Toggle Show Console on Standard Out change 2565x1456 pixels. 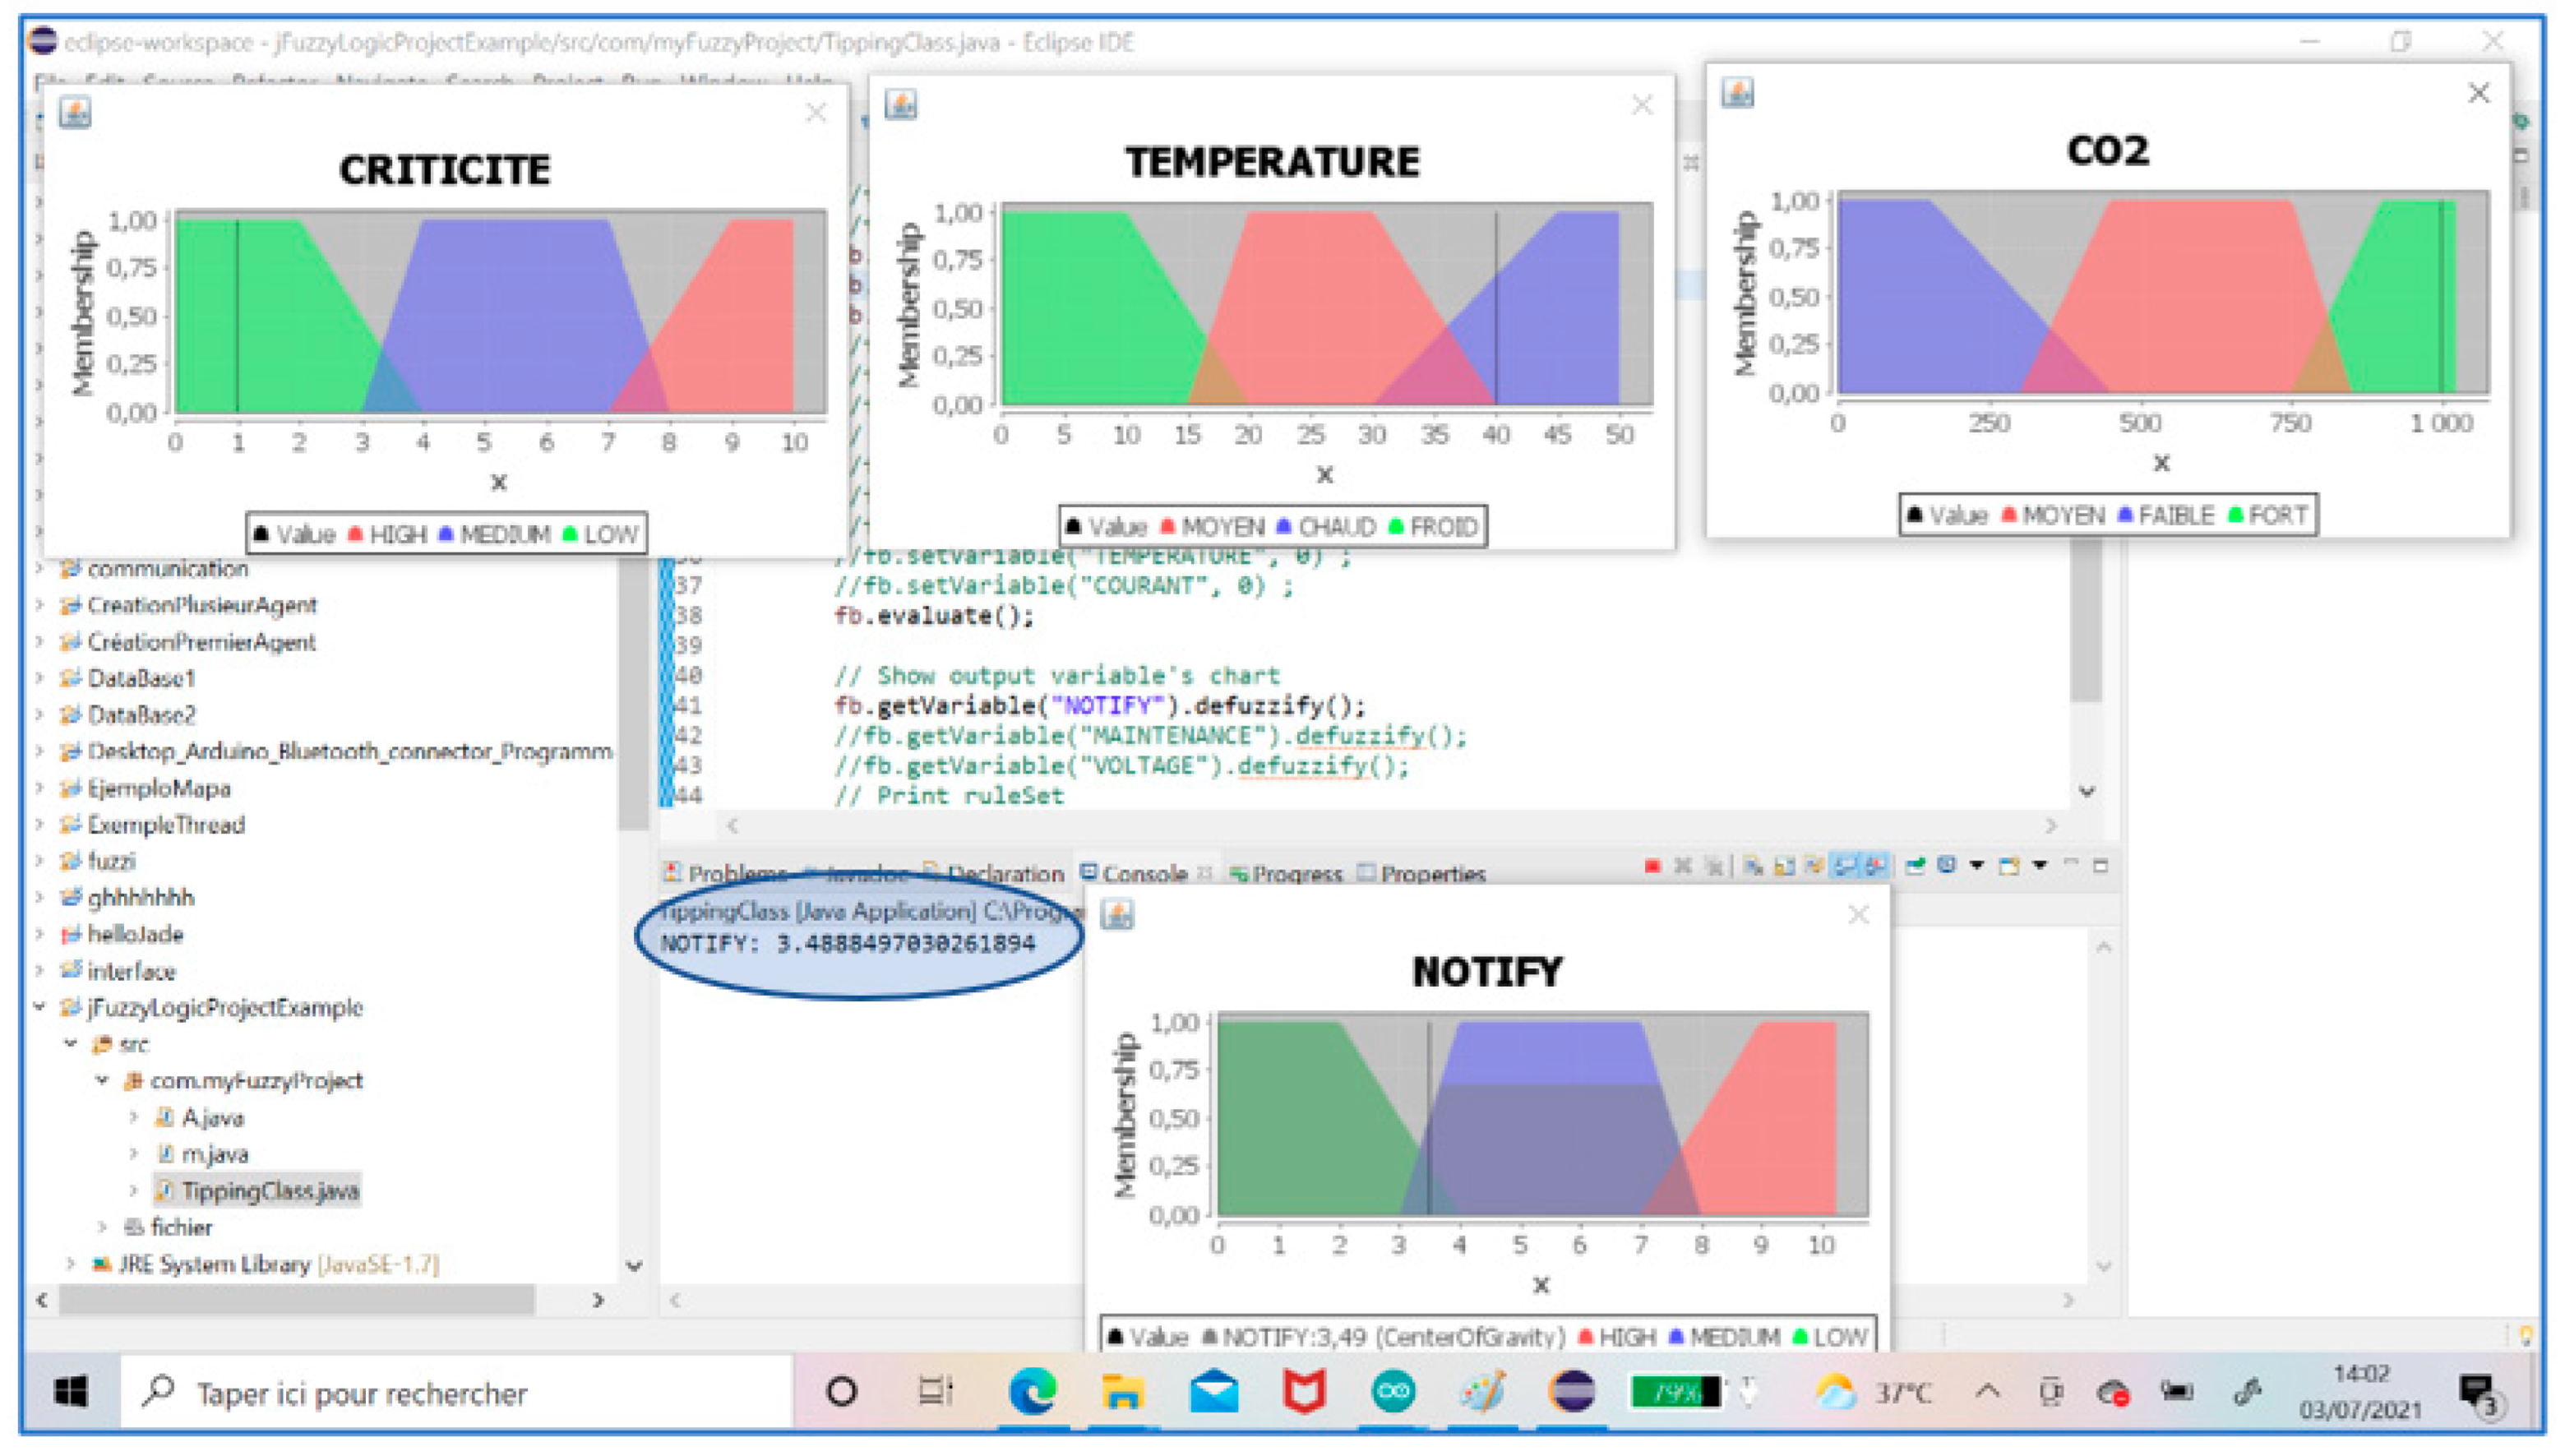(x=1846, y=866)
